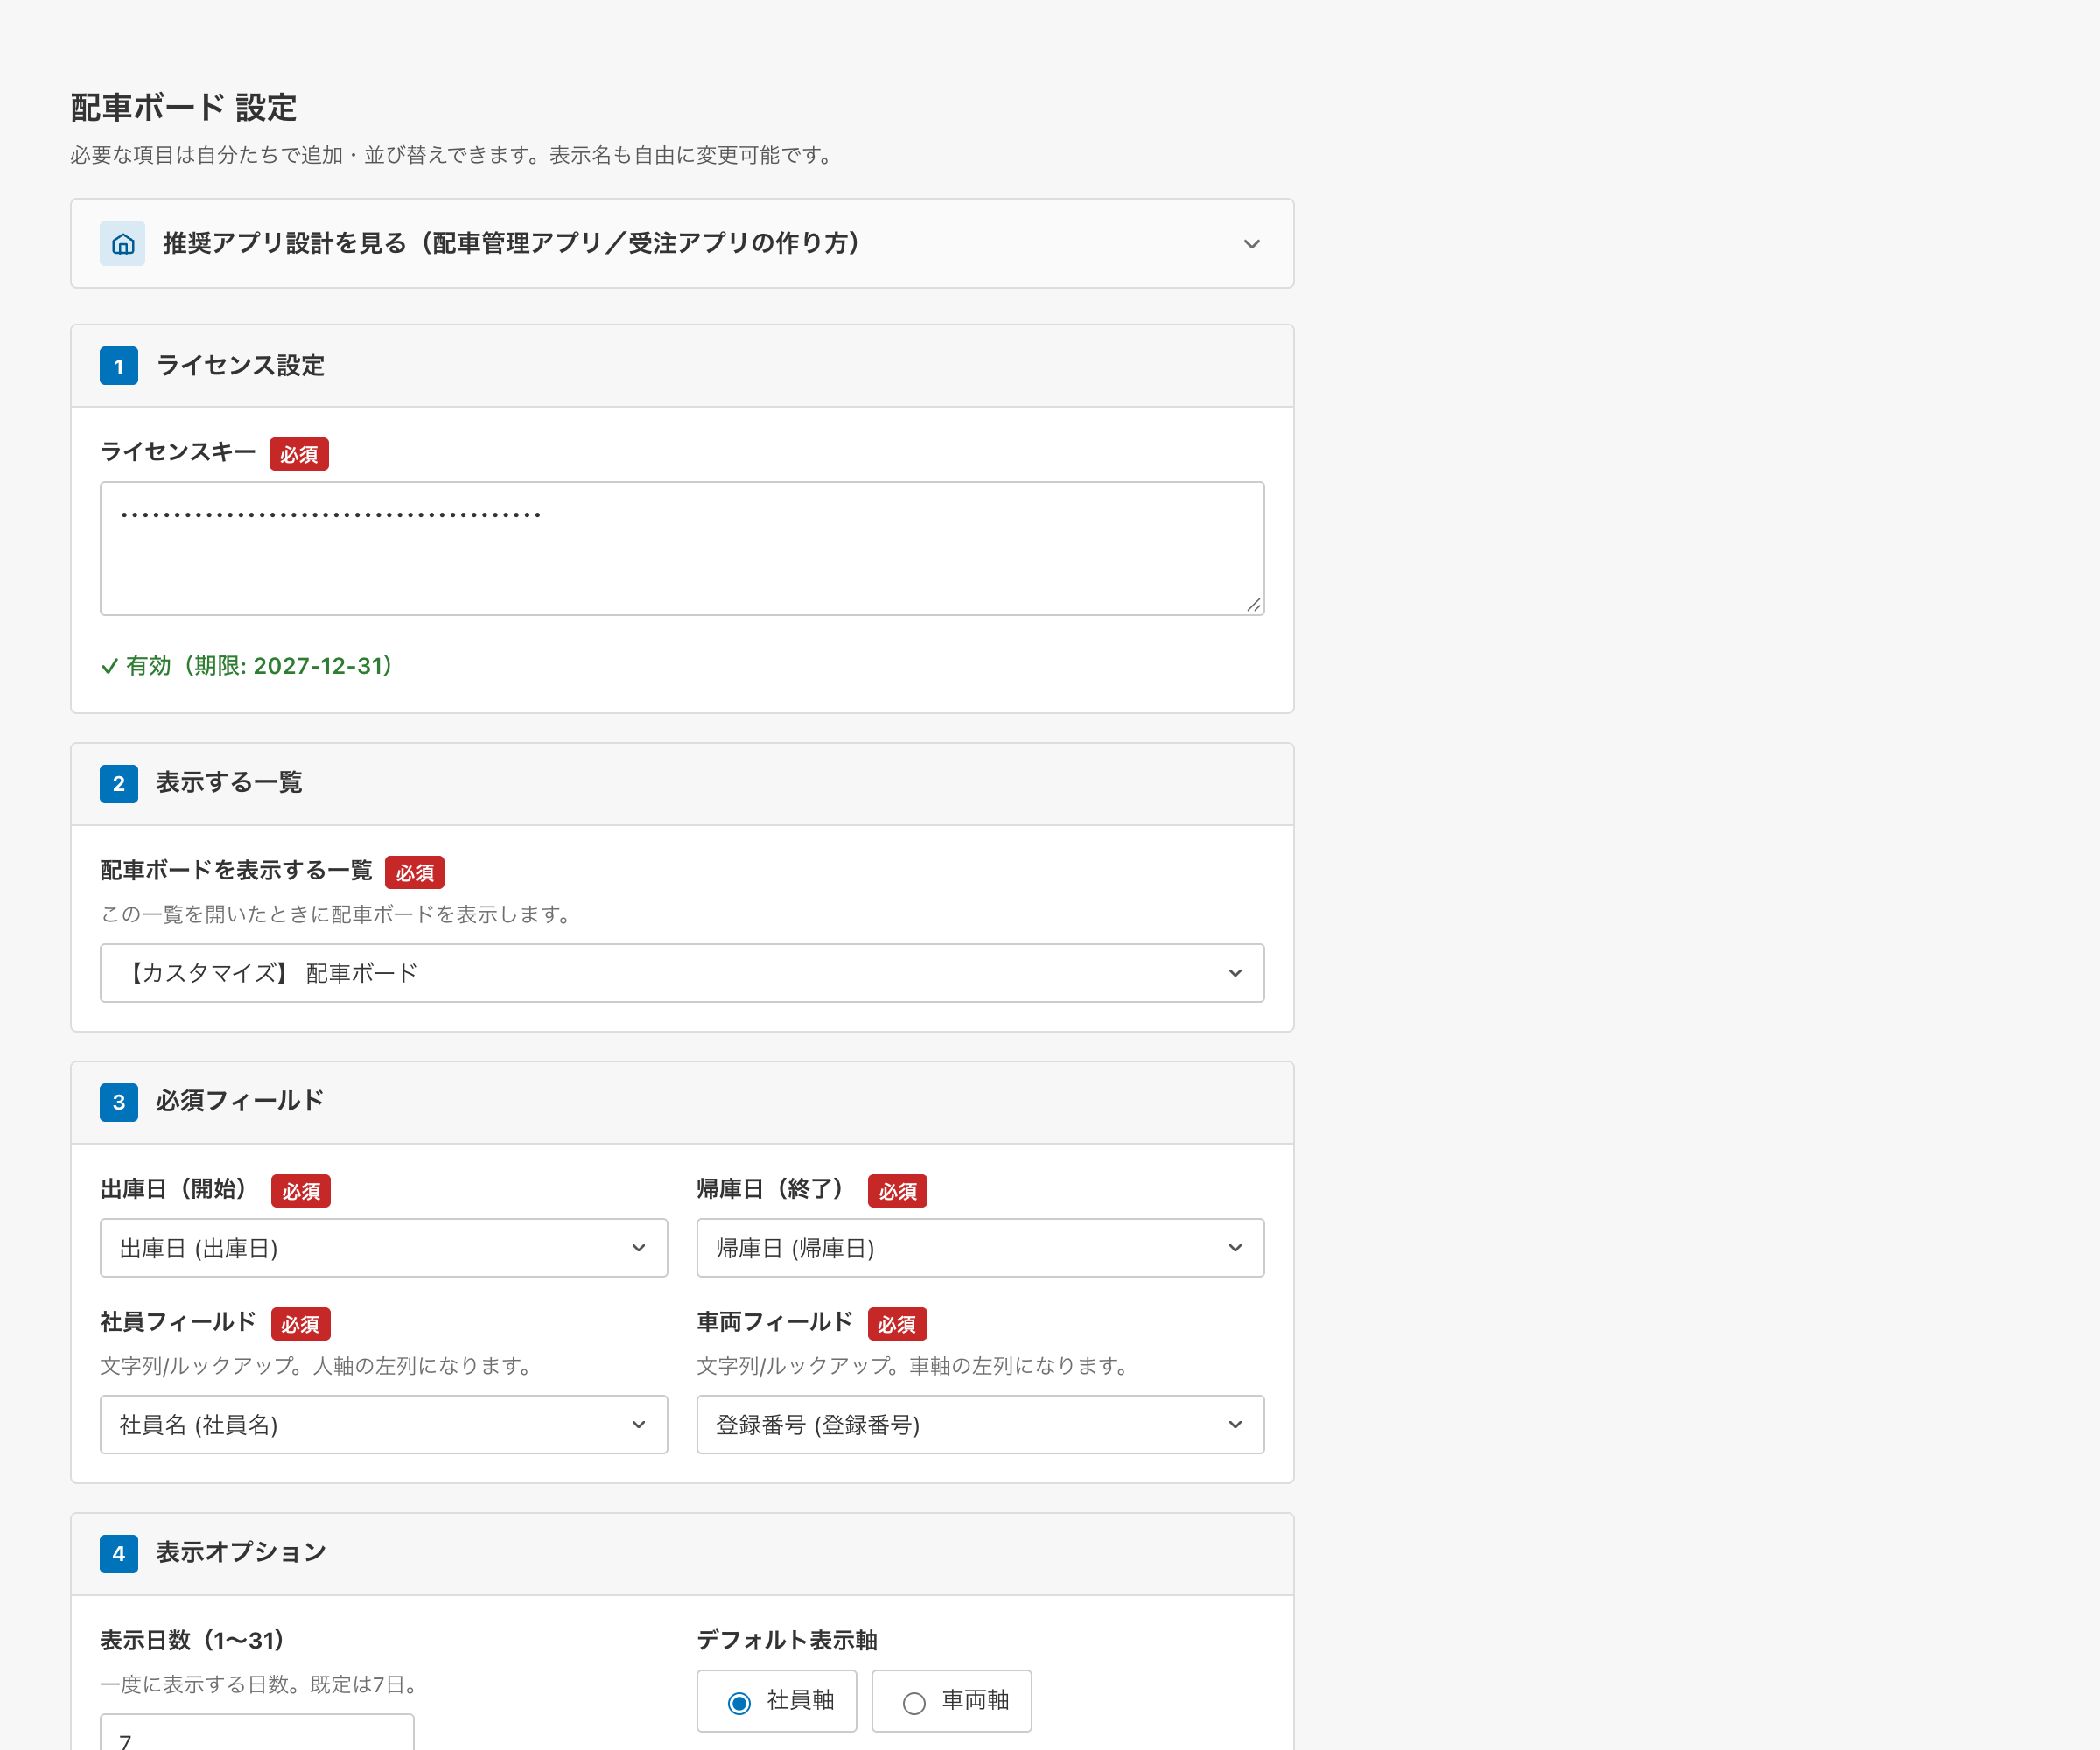The width and height of the screenshot is (2100, 1750).
Task: Click the step 4 number badge
Action: click(x=119, y=1553)
